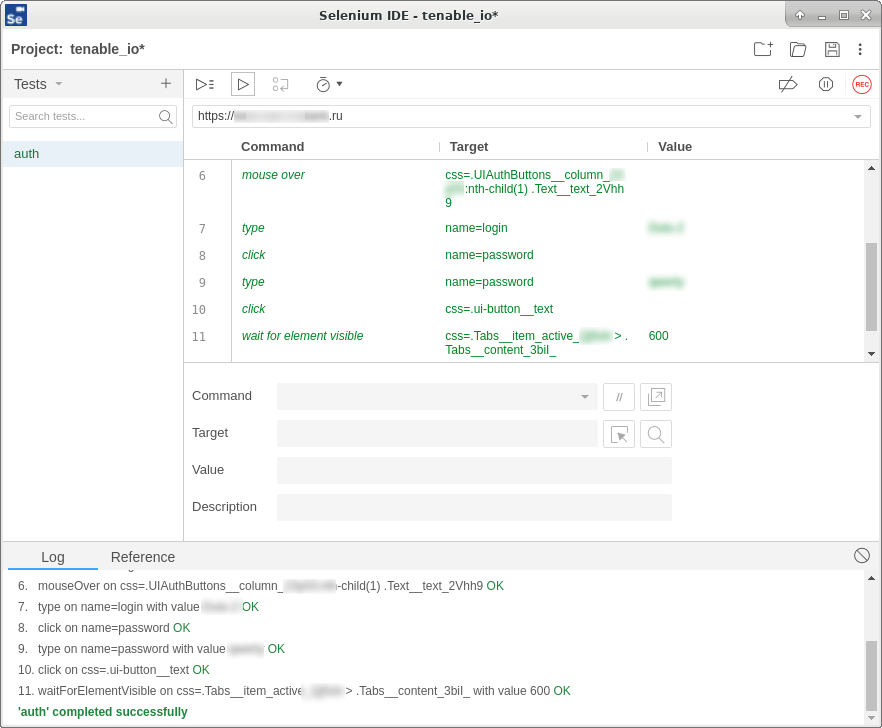Select the auth test
Screen dimensions: 882x728
point(93,154)
